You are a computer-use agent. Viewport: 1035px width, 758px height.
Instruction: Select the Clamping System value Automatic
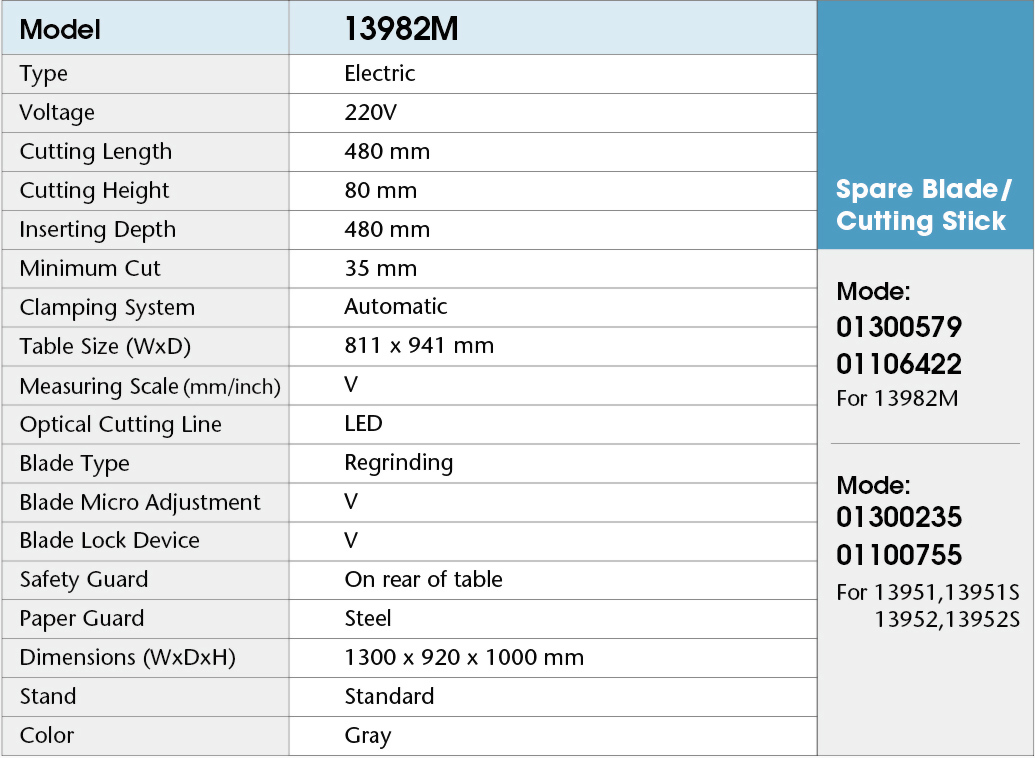click(x=396, y=307)
